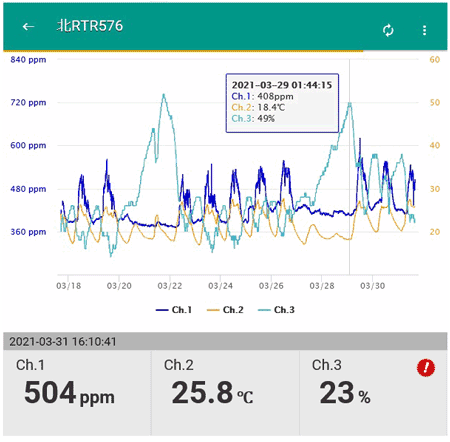Open the three-dot overflow menu

(x=424, y=30)
